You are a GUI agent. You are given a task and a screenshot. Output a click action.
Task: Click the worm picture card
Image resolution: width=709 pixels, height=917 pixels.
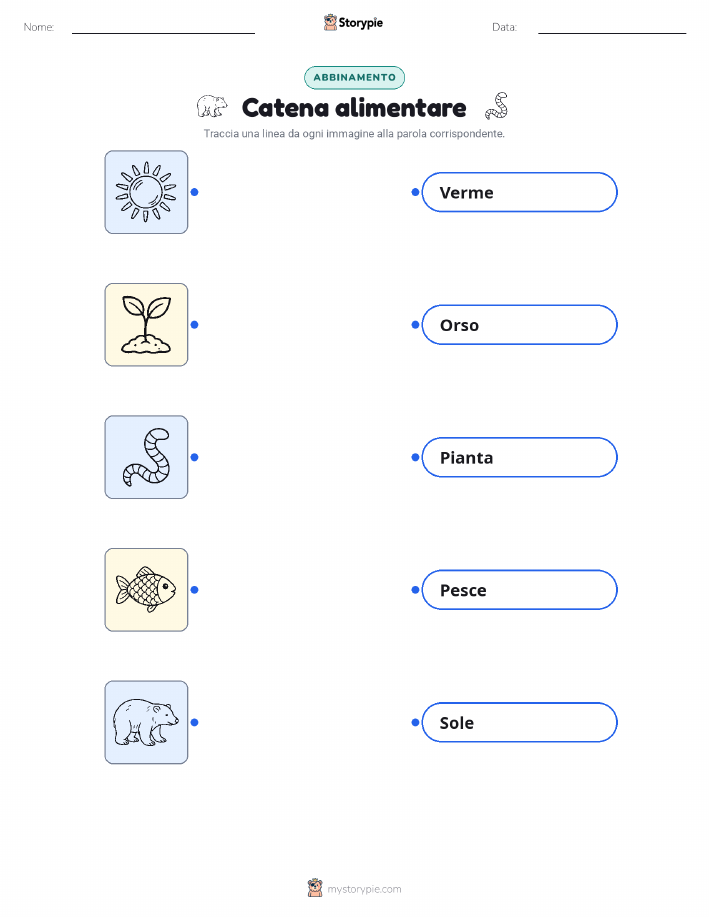coord(146,457)
